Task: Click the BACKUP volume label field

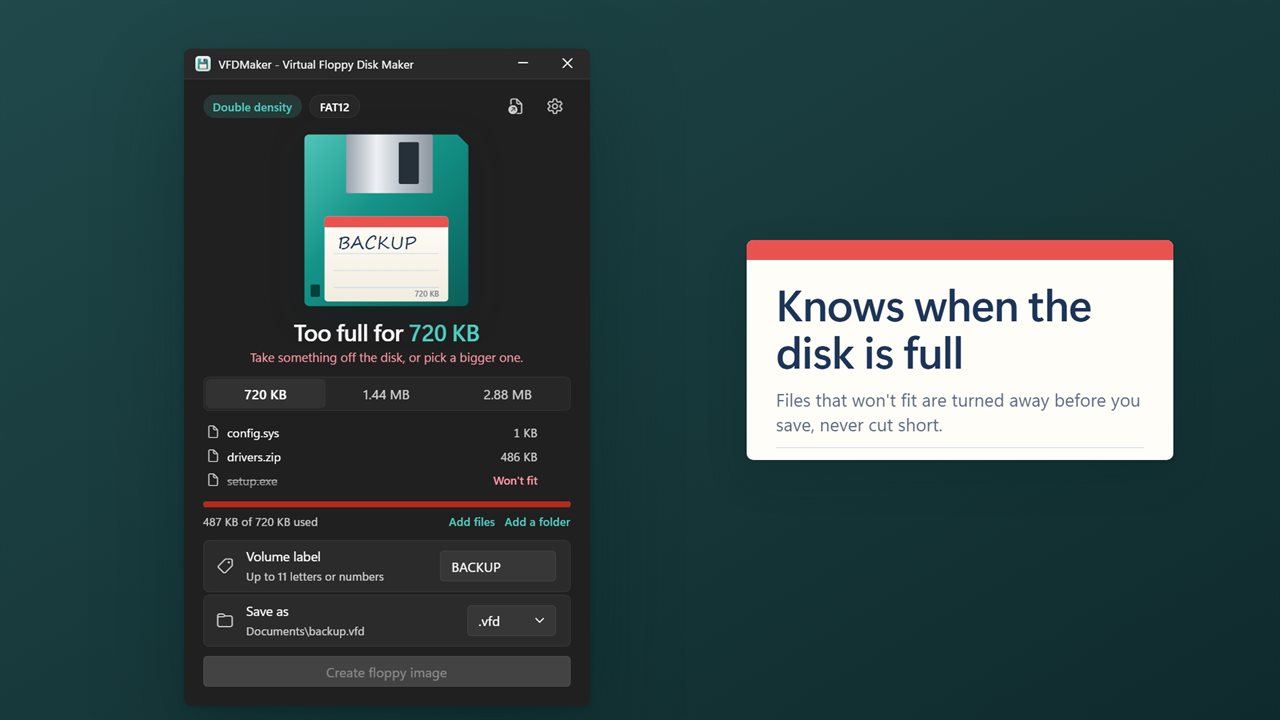Action: point(498,566)
